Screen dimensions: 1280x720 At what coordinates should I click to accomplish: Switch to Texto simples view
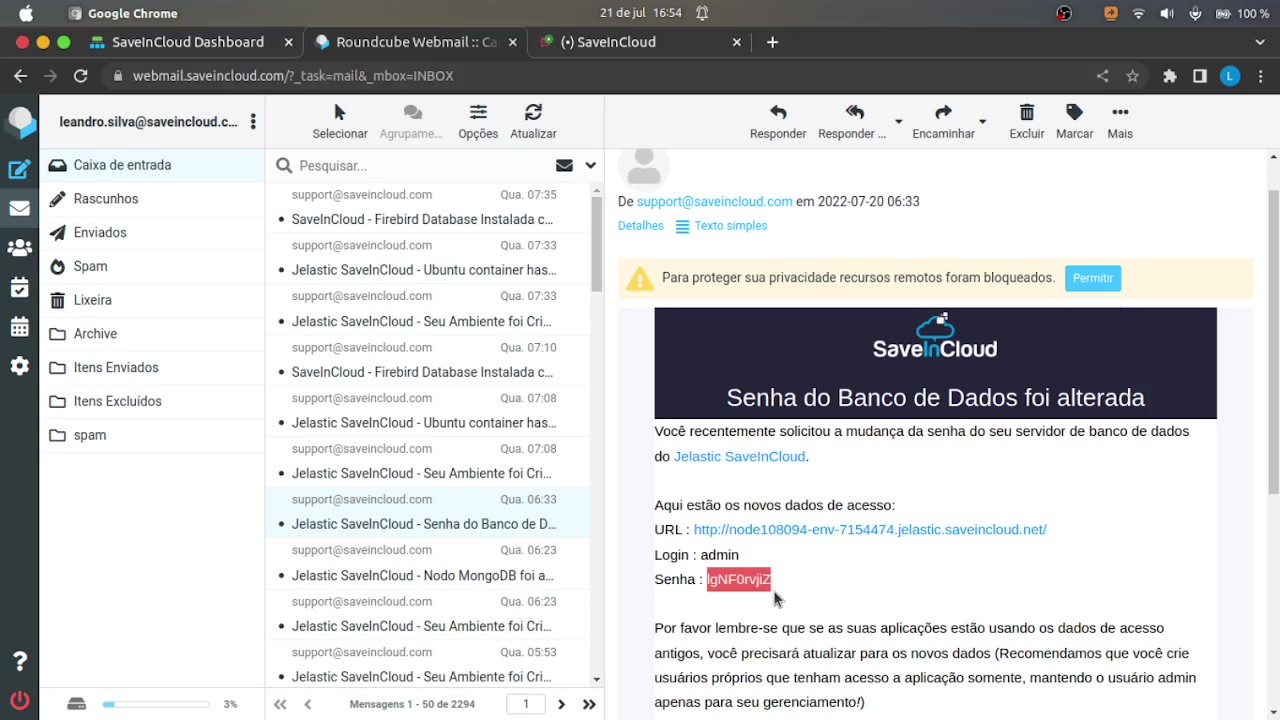tap(722, 226)
